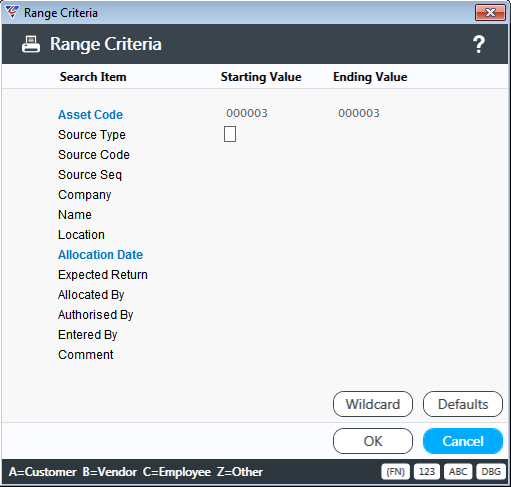
Task: Click the app logo in title bar
Action: pos(12,12)
